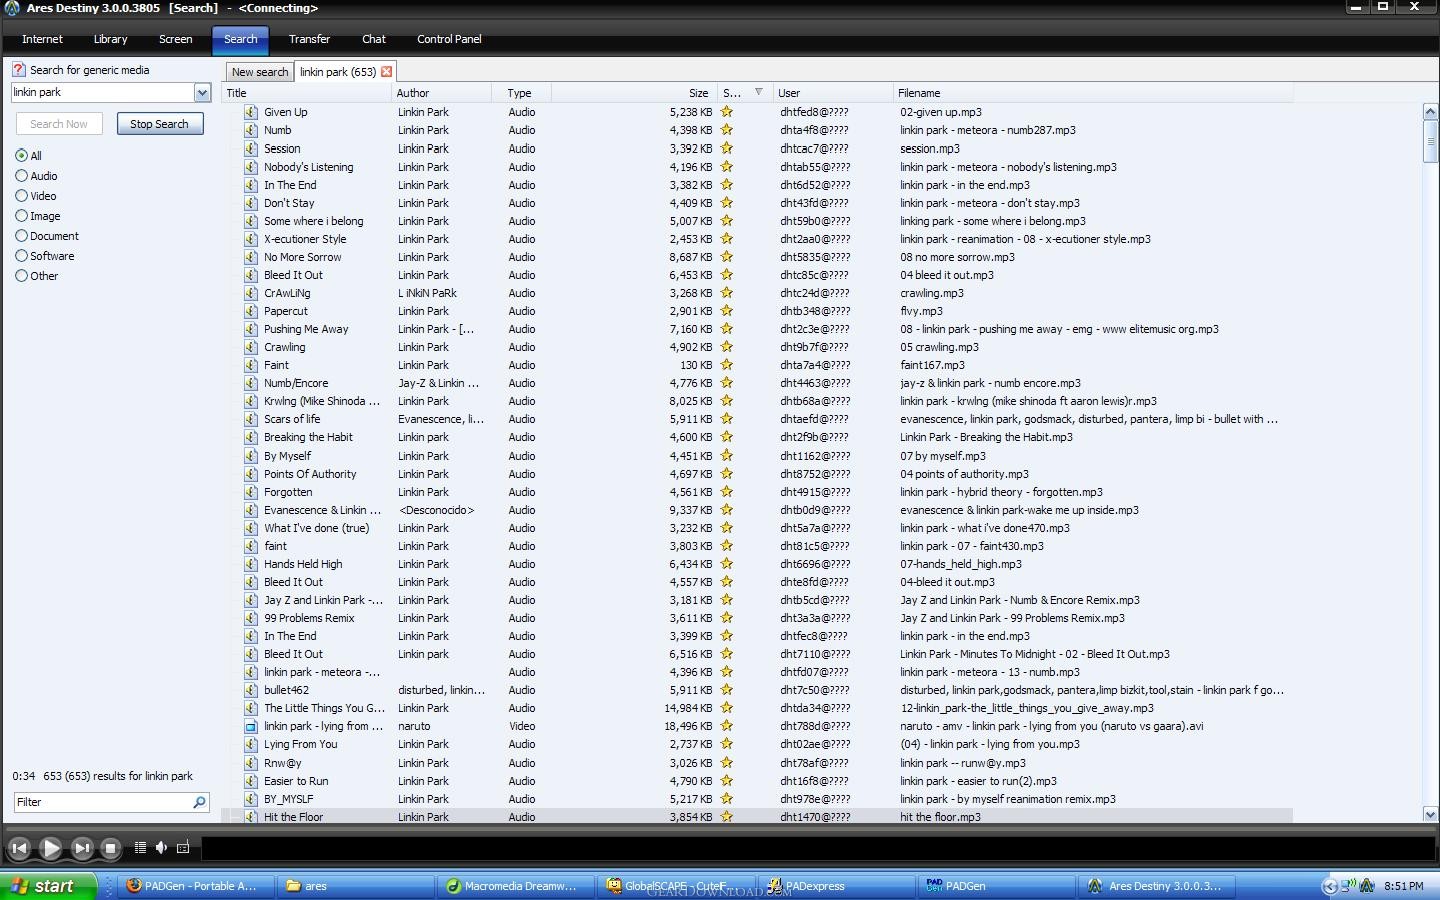Viewport: 1440px width, 900px height.
Task: Open the Screen tab
Action: click(x=175, y=40)
